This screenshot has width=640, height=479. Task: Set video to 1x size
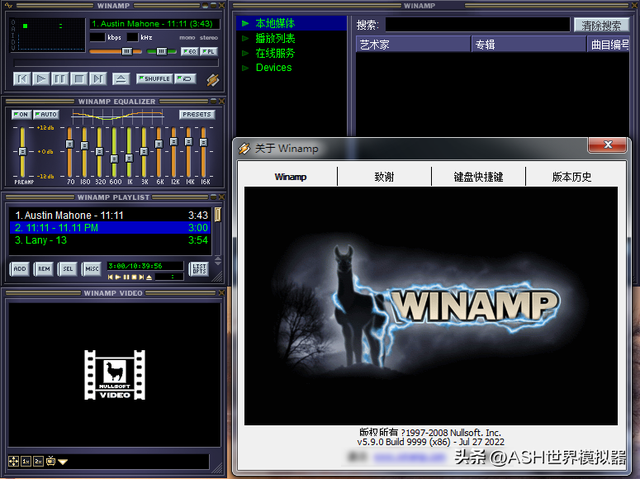tap(26, 461)
